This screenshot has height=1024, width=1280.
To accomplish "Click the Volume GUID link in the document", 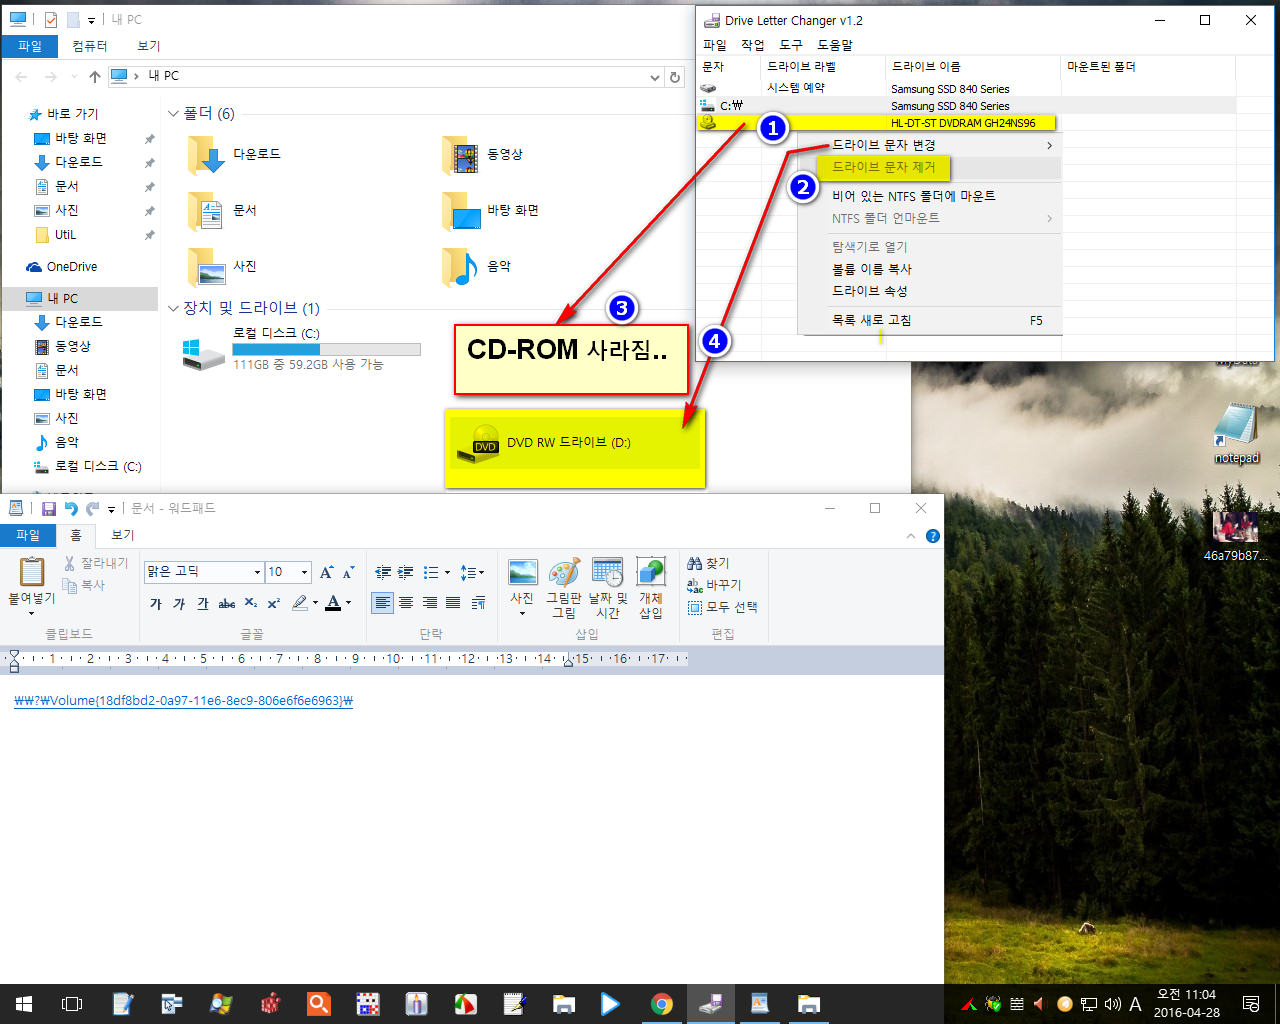I will [x=184, y=701].
